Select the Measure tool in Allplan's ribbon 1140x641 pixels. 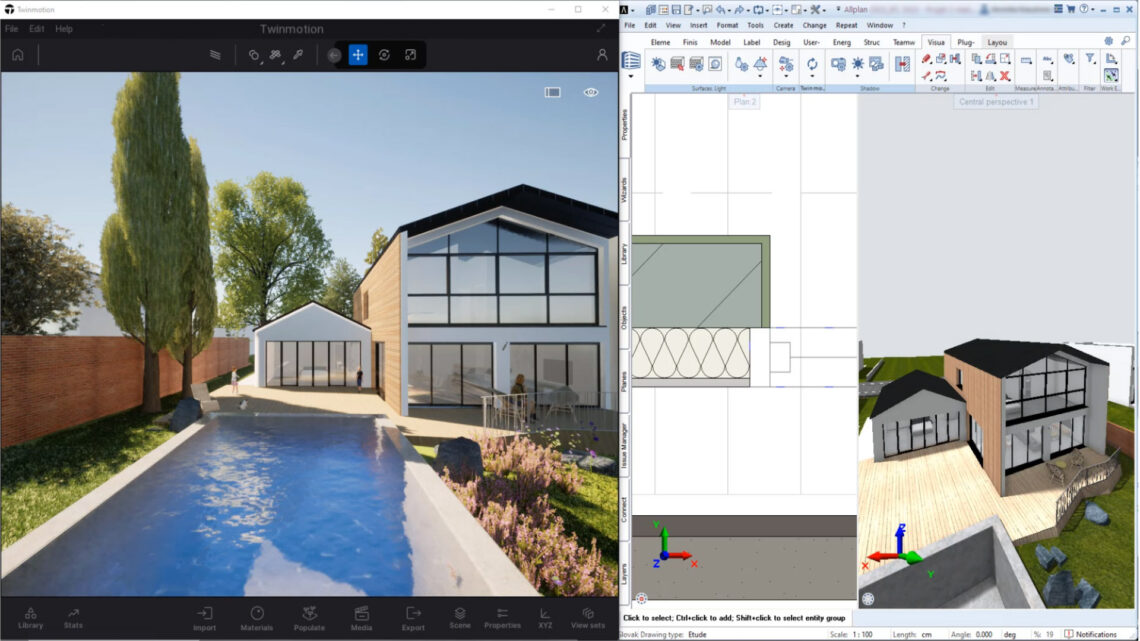tap(1025, 60)
